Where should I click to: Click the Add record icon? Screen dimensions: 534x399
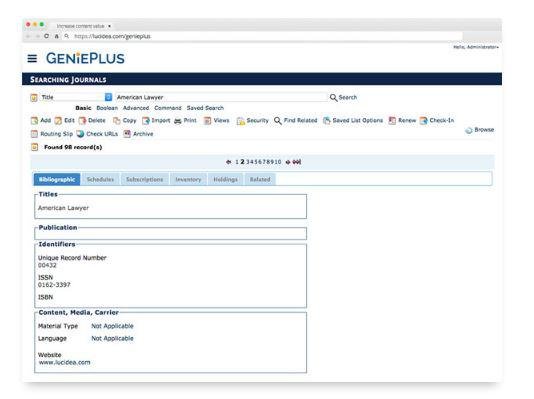coord(34,121)
